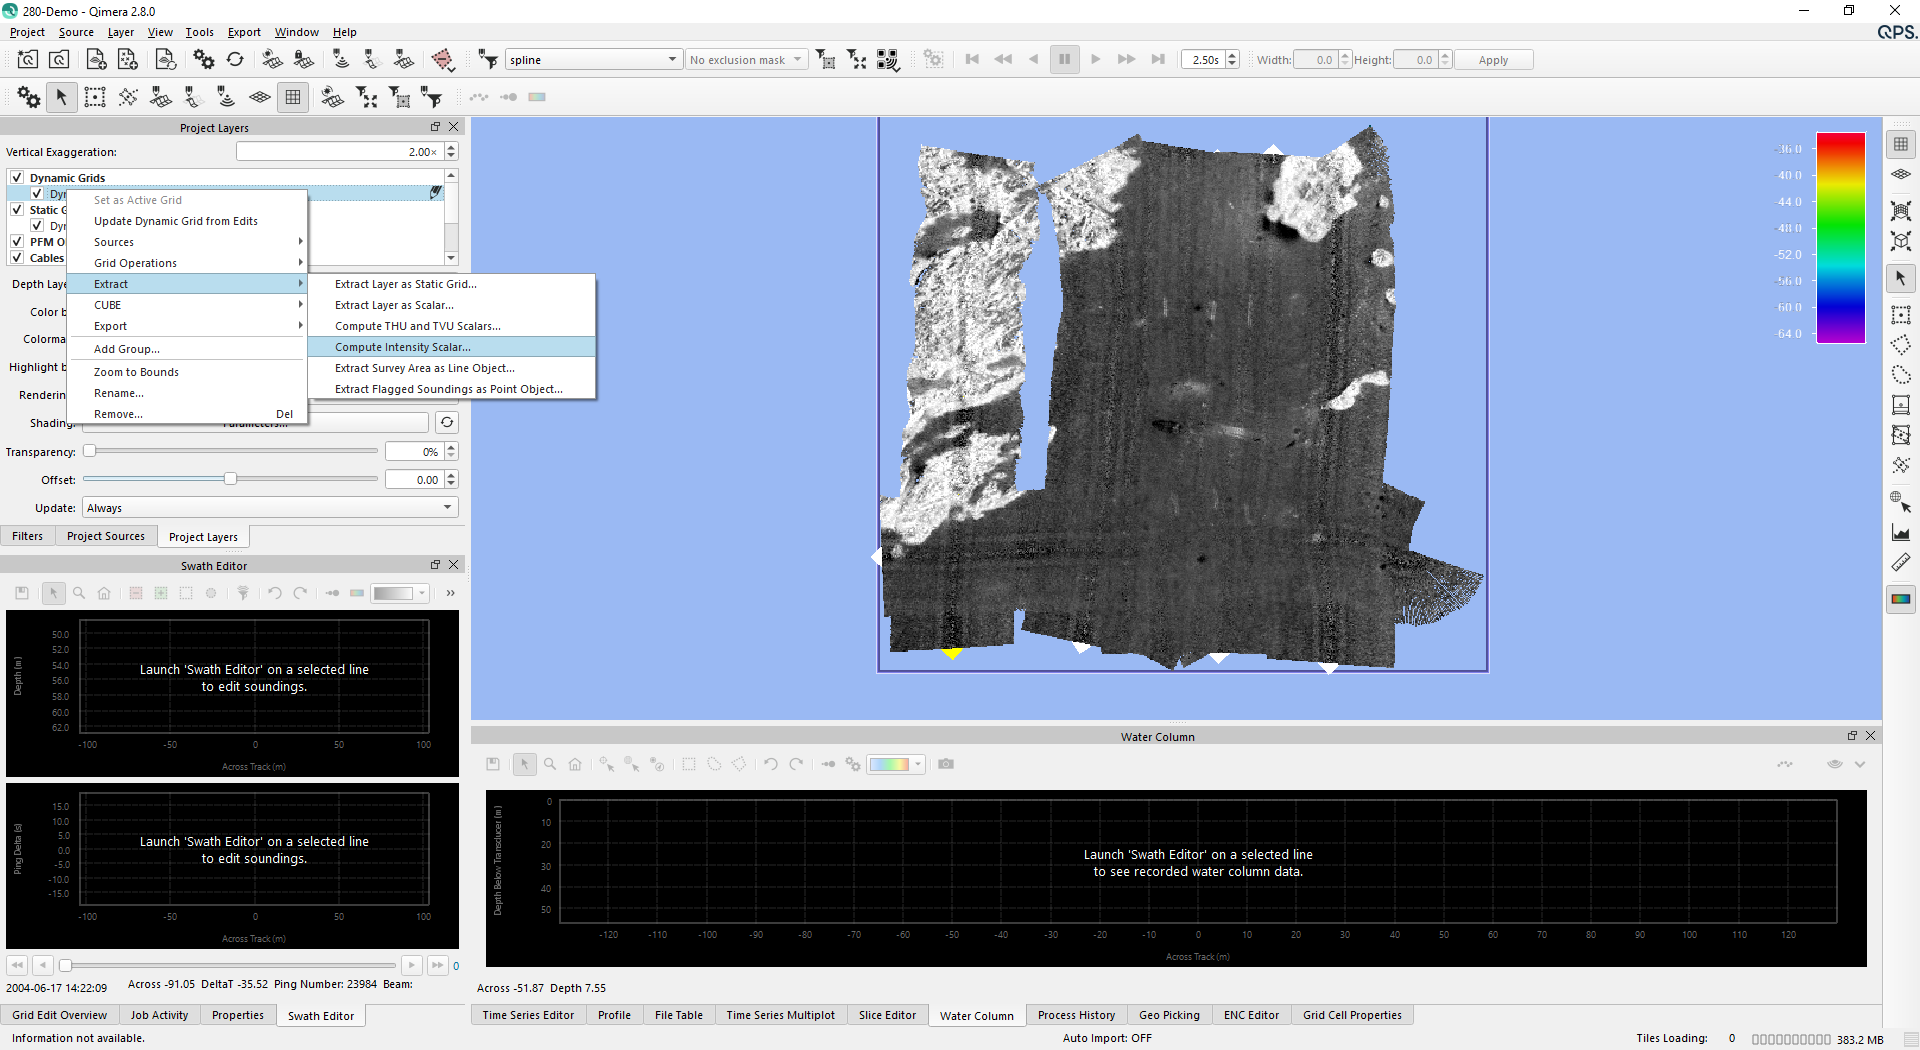Open the No exclusion mask dropdown

pyautogui.click(x=746, y=60)
